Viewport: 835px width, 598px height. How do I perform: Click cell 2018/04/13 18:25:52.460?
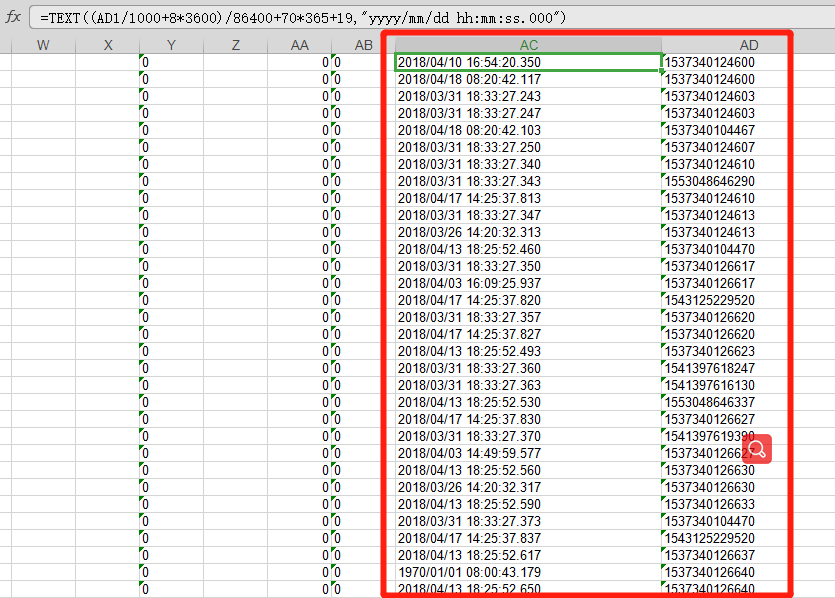coord(528,250)
